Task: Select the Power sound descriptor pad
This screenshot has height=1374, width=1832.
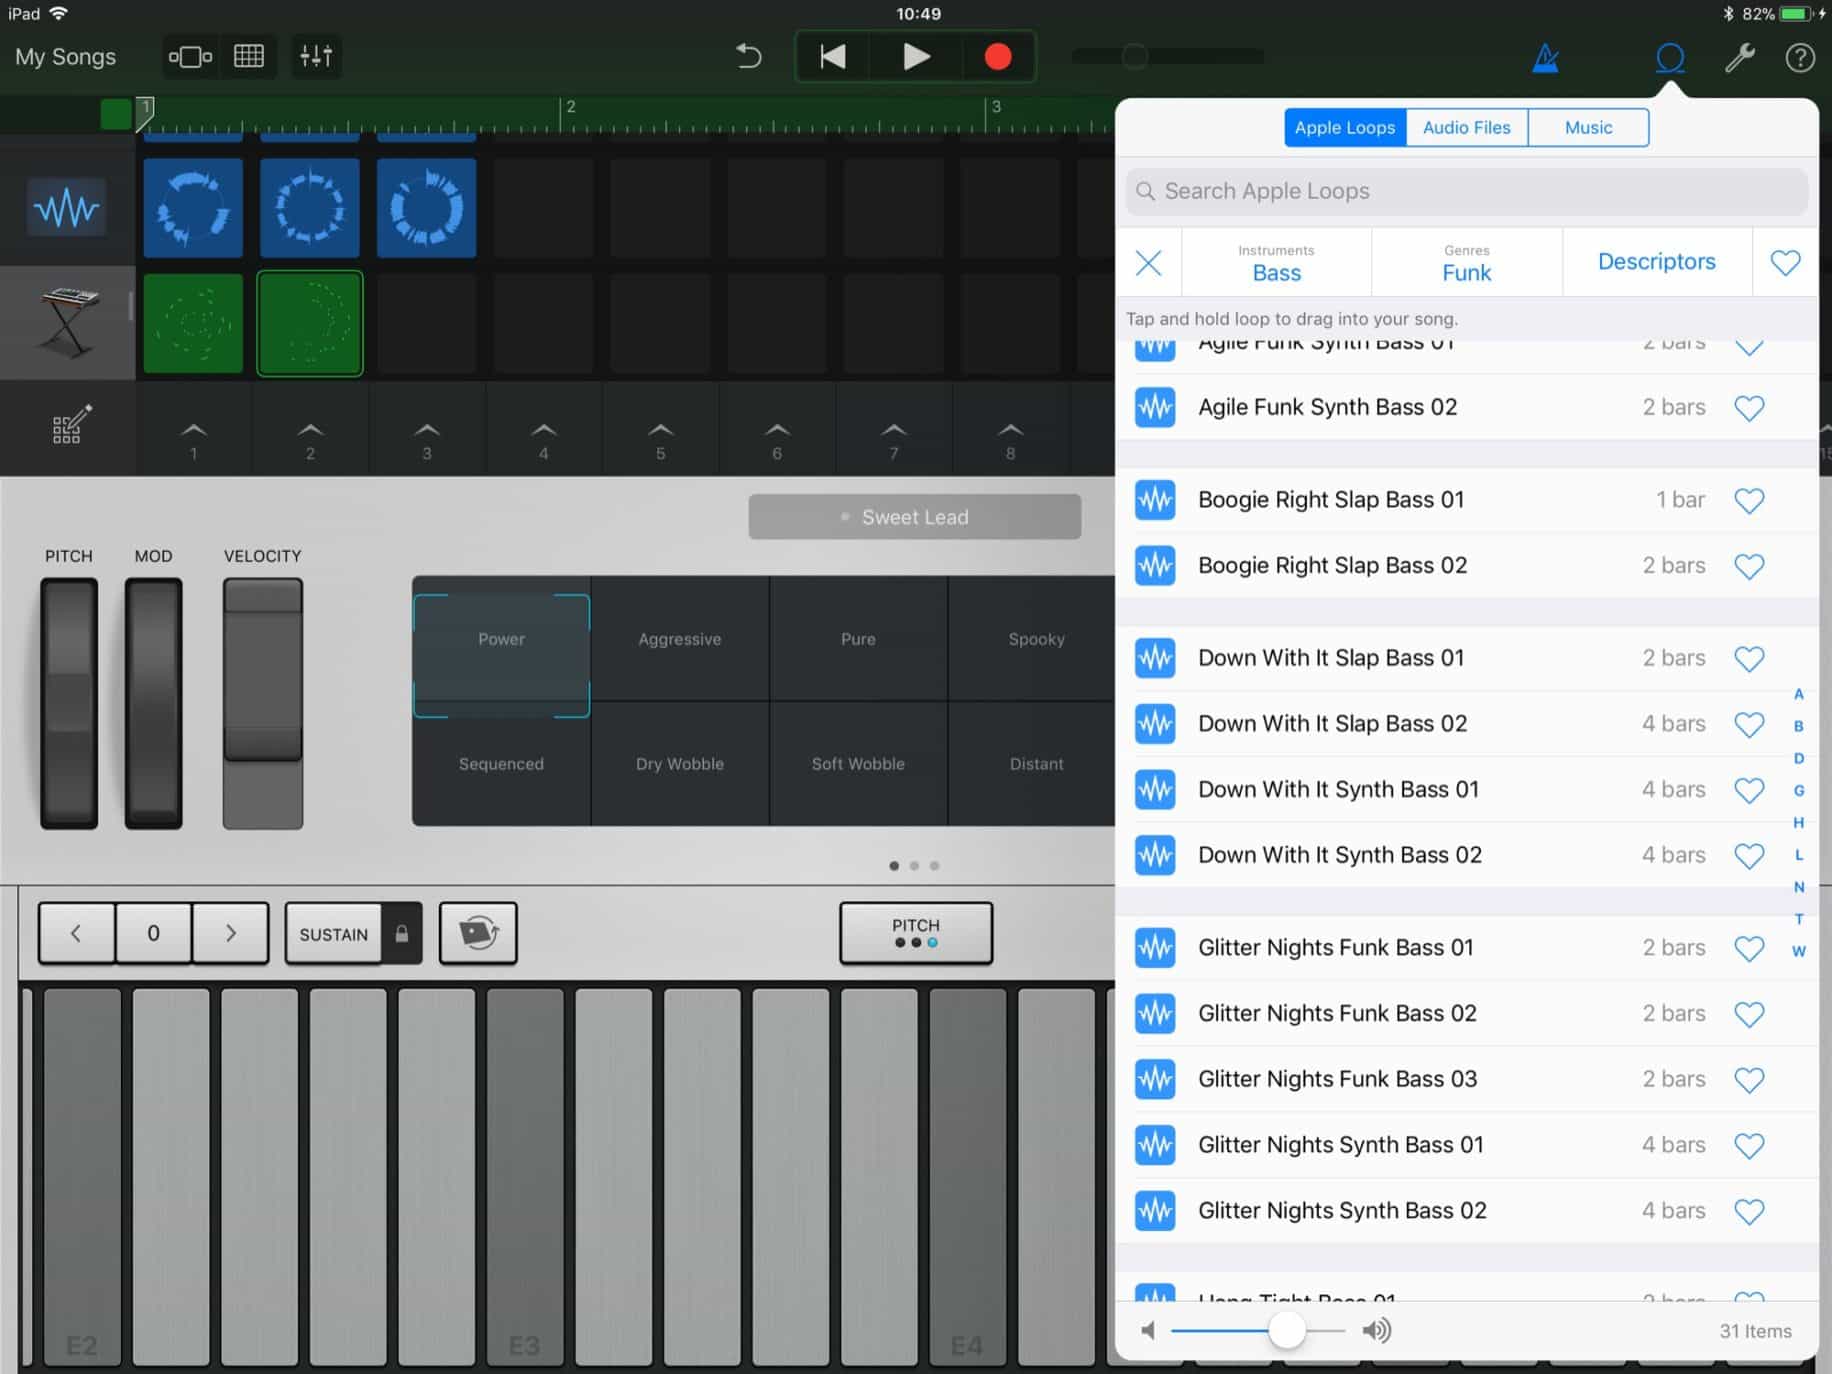Action: pyautogui.click(x=501, y=639)
